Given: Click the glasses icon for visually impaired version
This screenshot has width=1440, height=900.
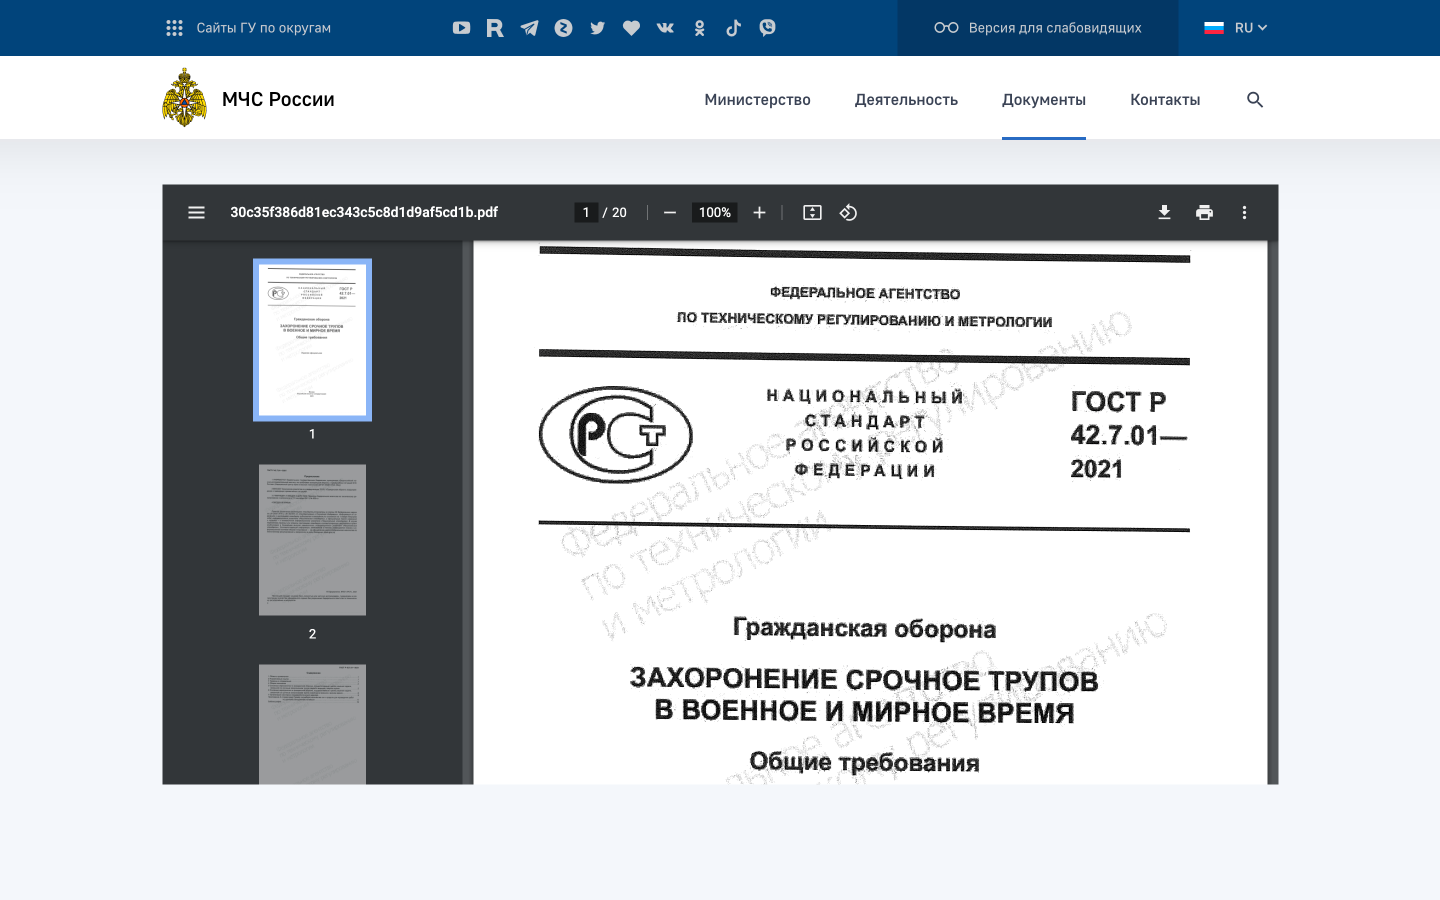Looking at the screenshot, I should [946, 28].
